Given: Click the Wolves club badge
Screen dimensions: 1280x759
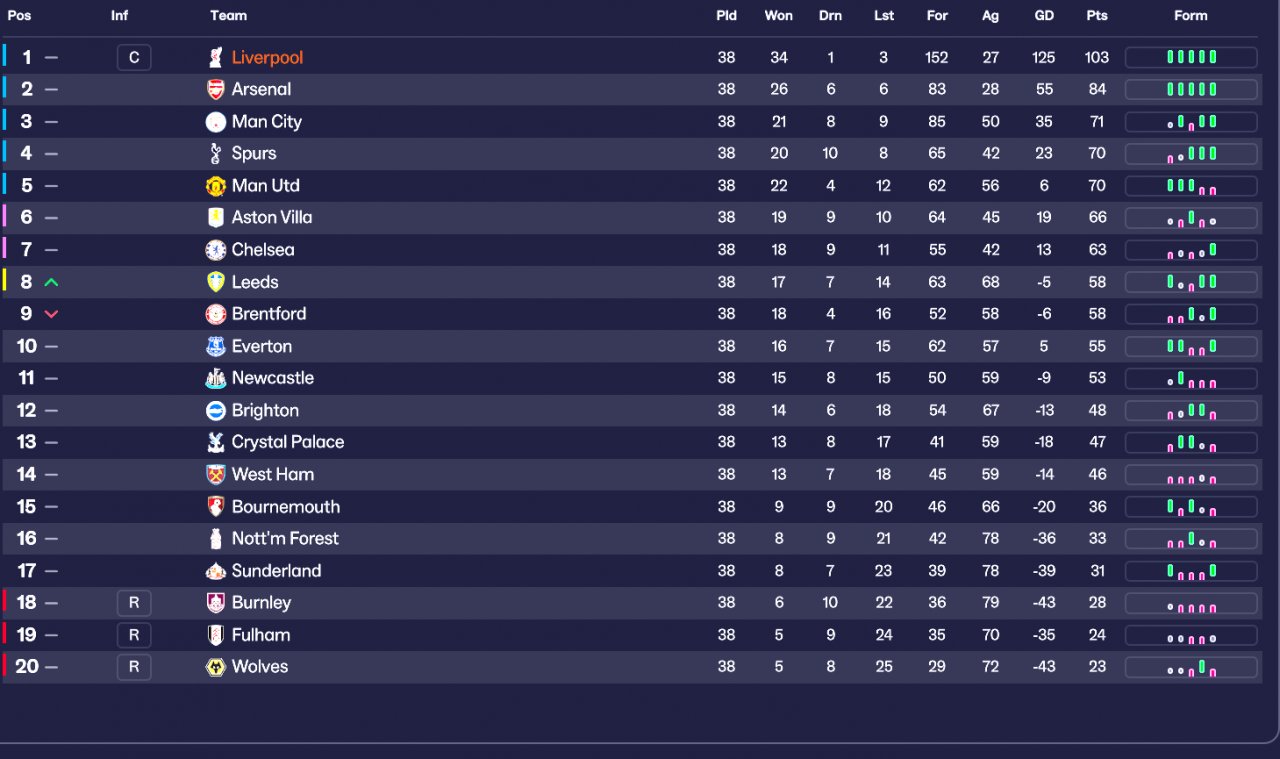Looking at the screenshot, I should [215, 667].
